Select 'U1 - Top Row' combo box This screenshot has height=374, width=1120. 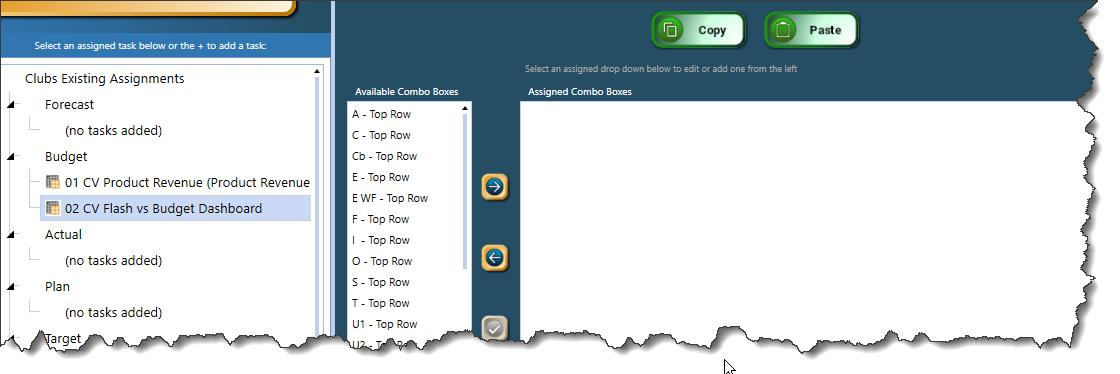[384, 324]
